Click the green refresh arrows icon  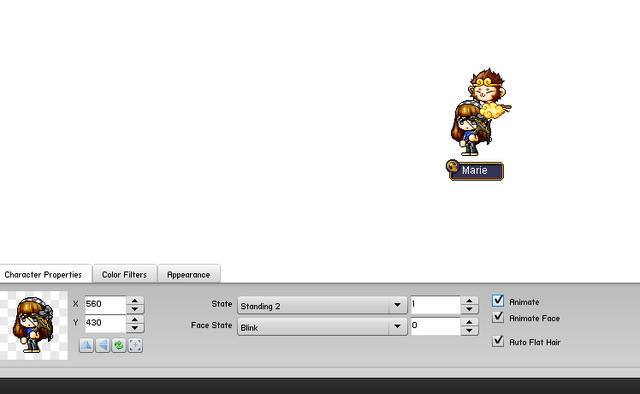119,345
